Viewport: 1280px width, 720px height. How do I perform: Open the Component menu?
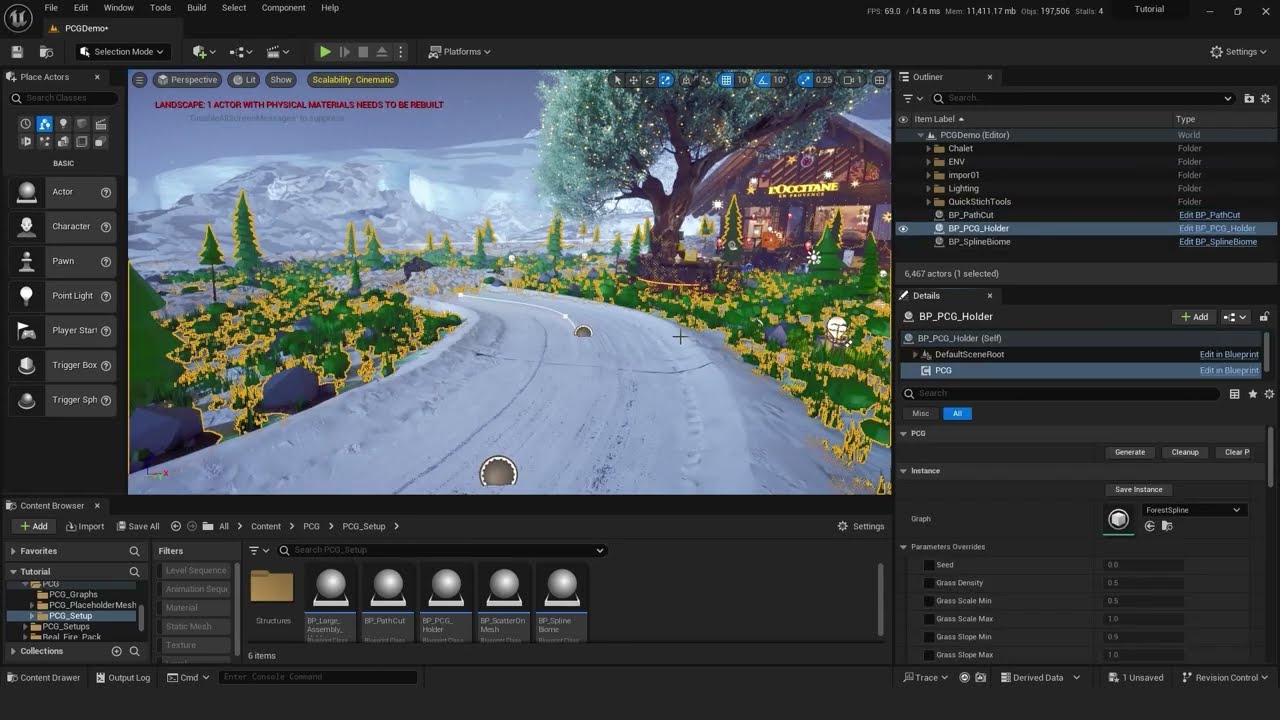click(x=284, y=8)
